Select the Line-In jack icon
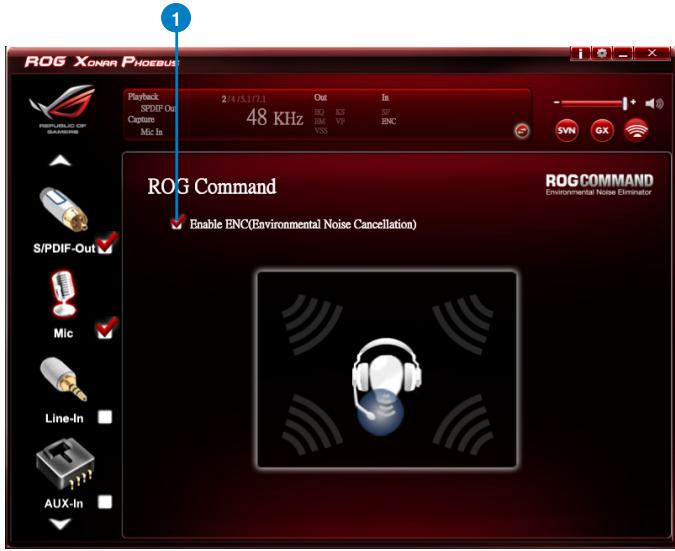Viewport: 675px width, 551px height. coord(64,380)
